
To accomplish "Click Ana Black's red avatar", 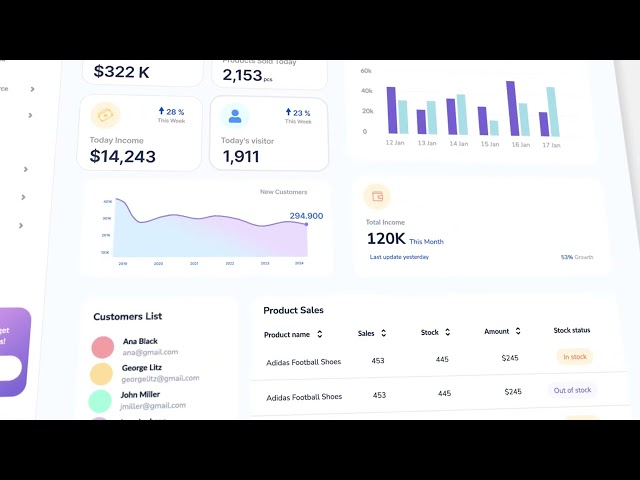I will [102, 347].
